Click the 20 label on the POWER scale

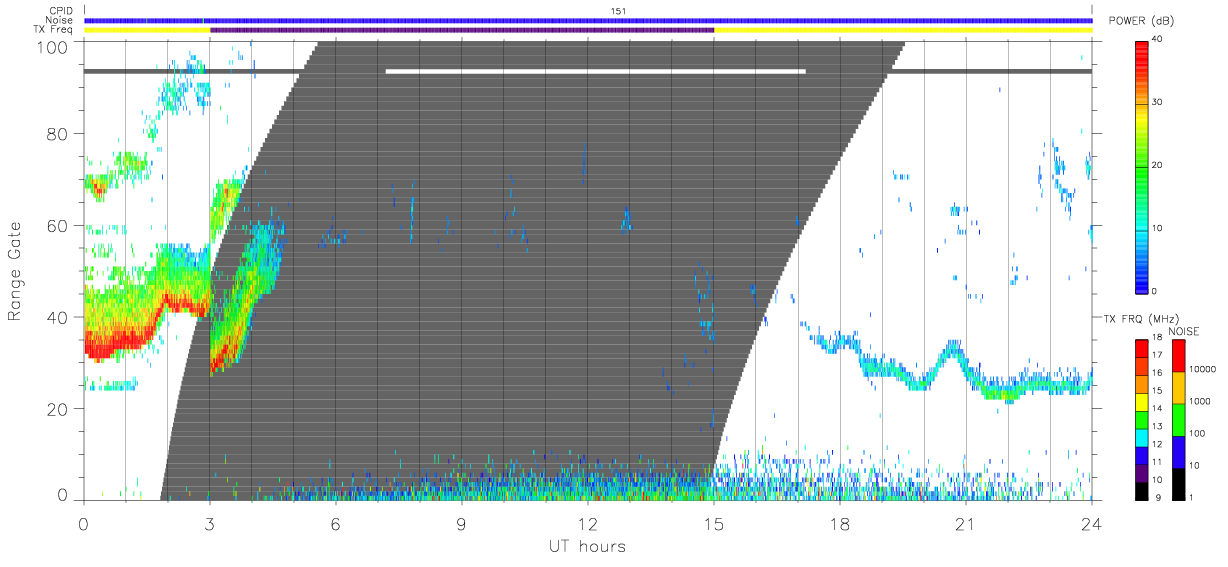[1158, 165]
